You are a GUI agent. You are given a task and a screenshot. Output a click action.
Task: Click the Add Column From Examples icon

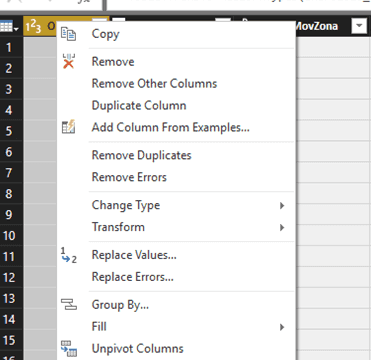point(69,127)
